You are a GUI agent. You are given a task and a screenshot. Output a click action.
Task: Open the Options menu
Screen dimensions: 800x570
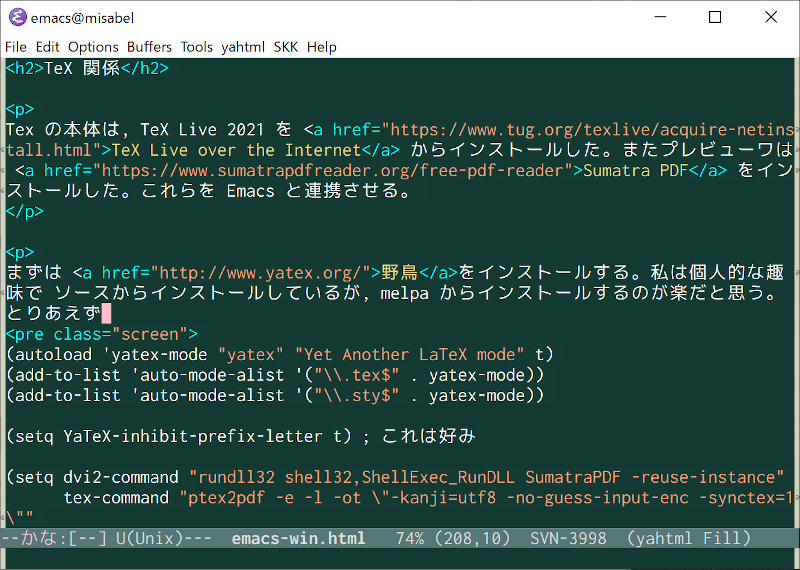[x=93, y=47]
